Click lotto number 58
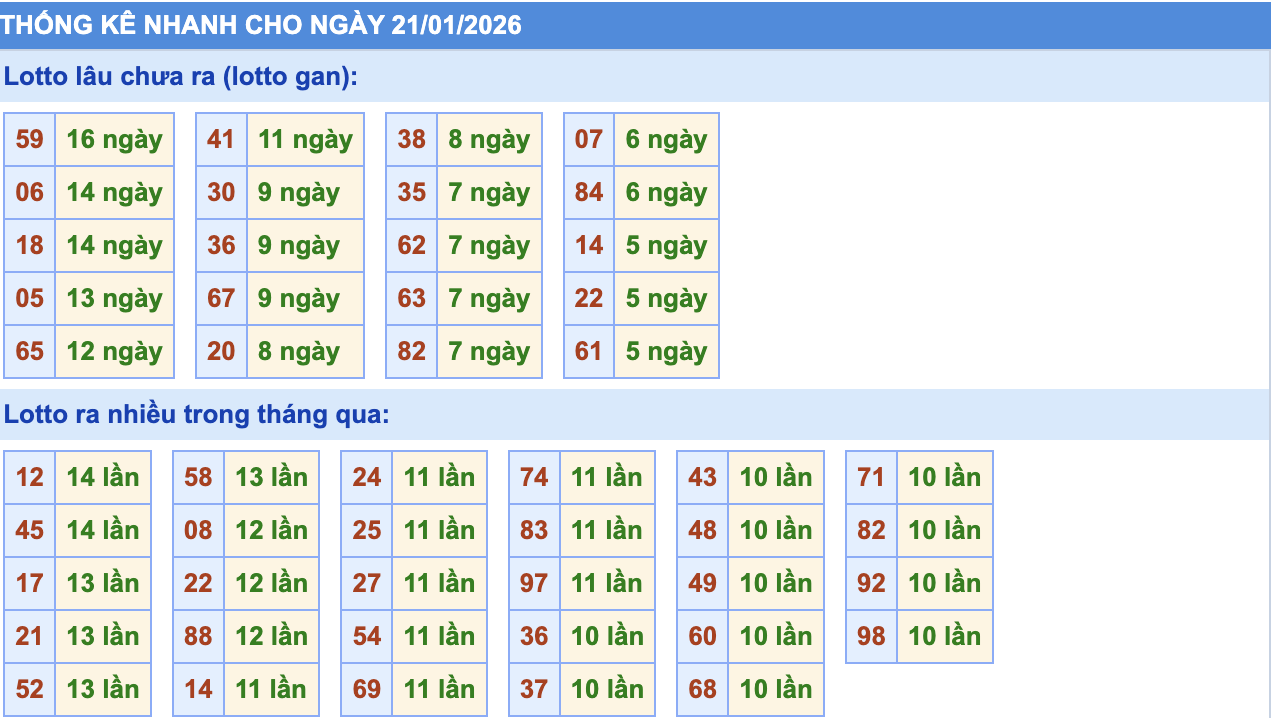The height and width of the screenshot is (718, 1273). (x=198, y=477)
